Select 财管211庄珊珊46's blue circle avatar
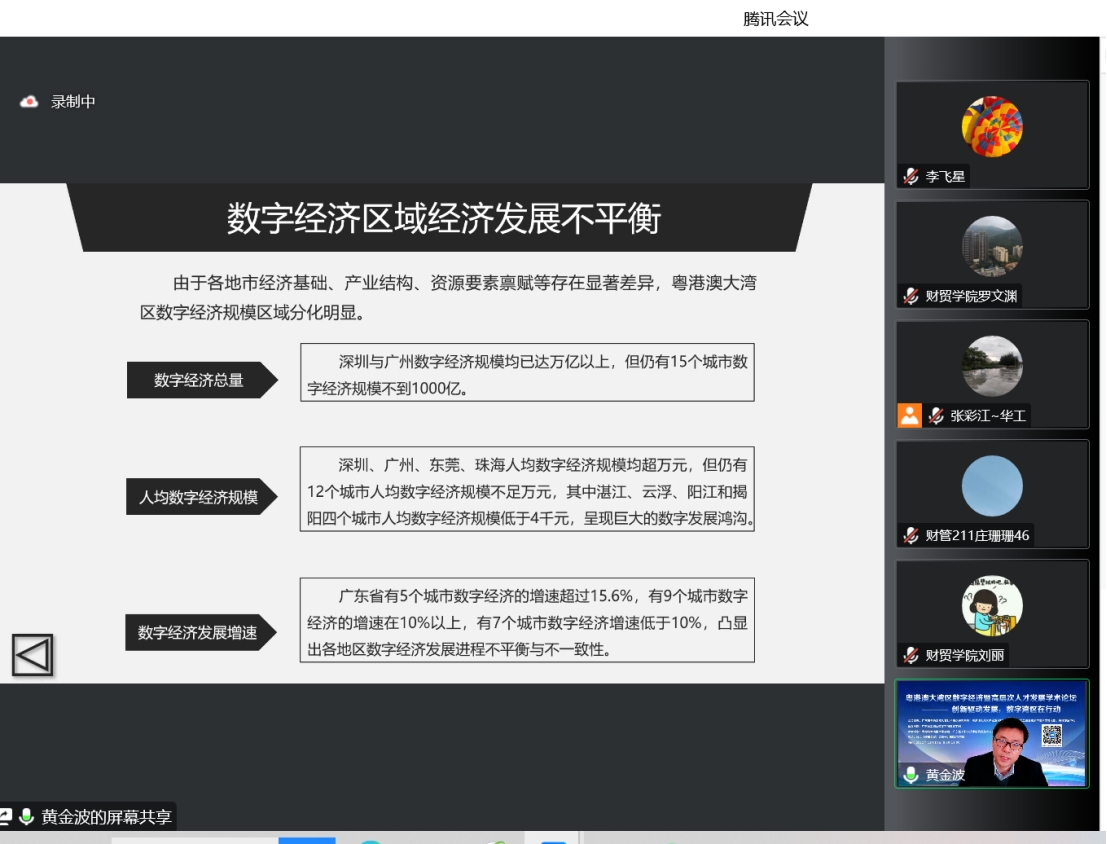This screenshot has height=844, width=1107. (992, 486)
